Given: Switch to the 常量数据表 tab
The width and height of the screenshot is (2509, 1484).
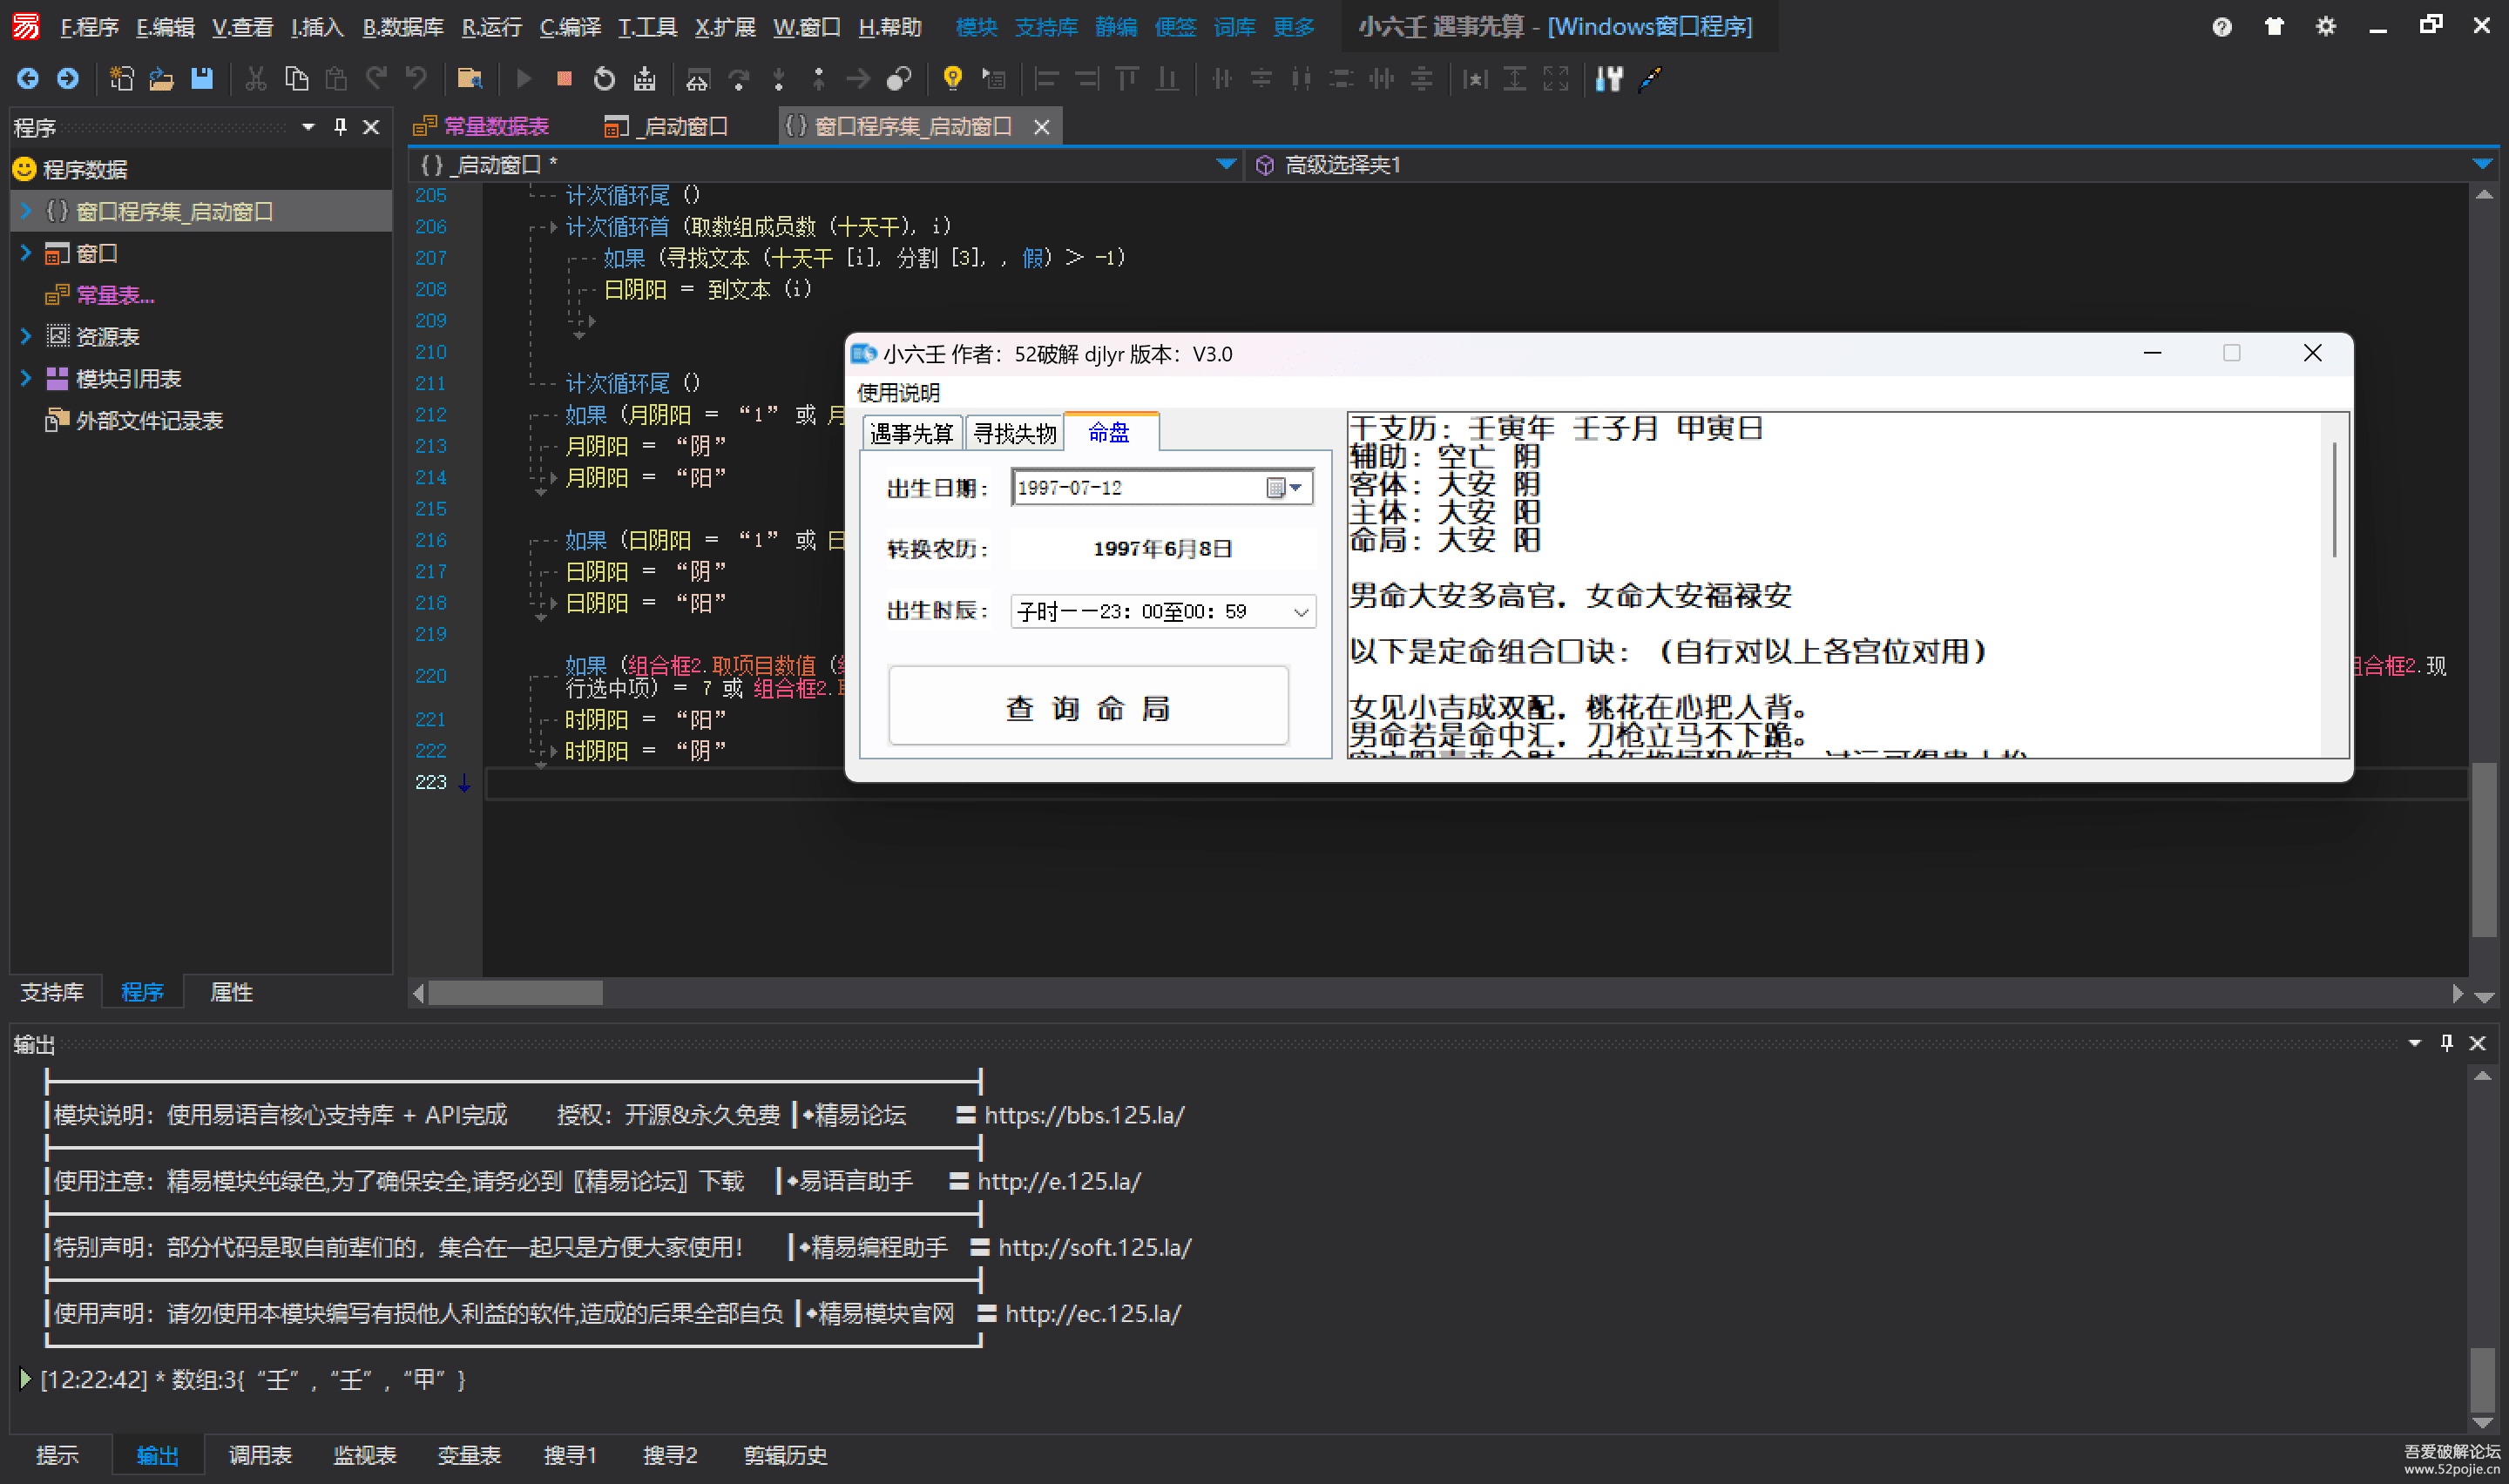Looking at the screenshot, I should (x=482, y=127).
